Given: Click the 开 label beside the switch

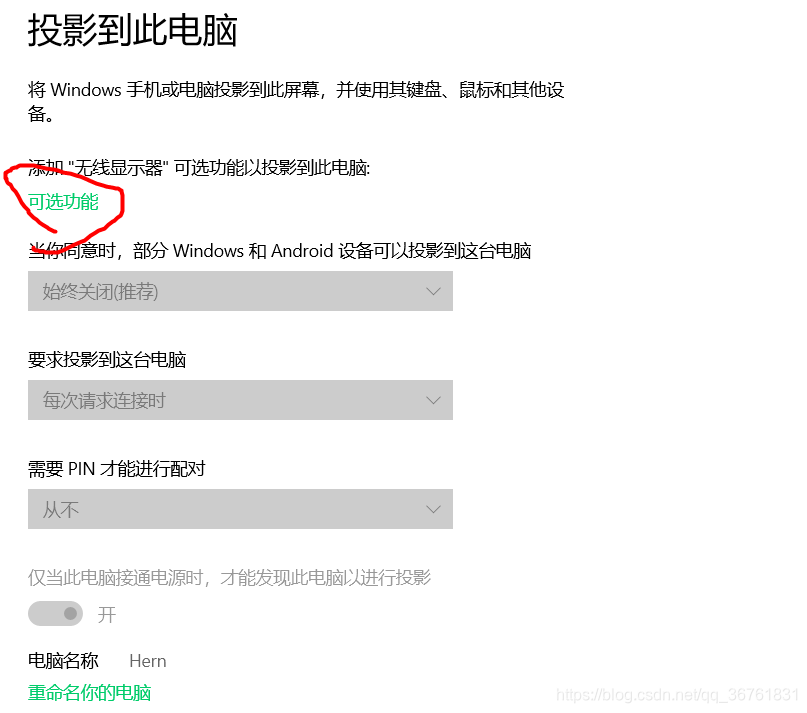Looking at the screenshot, I should pyautogui.click(x=107, y=614).
